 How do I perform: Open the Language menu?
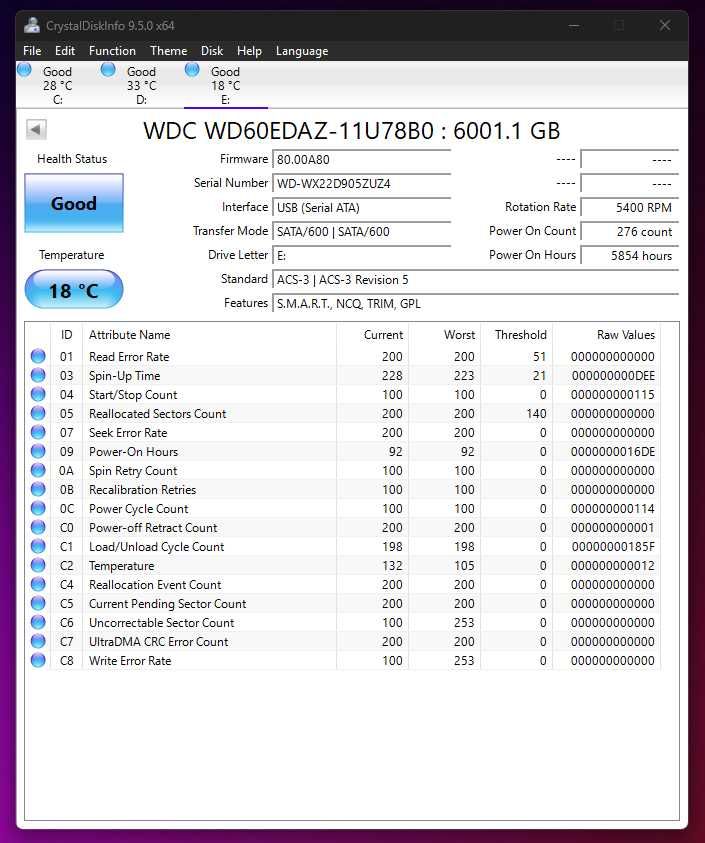point(302,51)
